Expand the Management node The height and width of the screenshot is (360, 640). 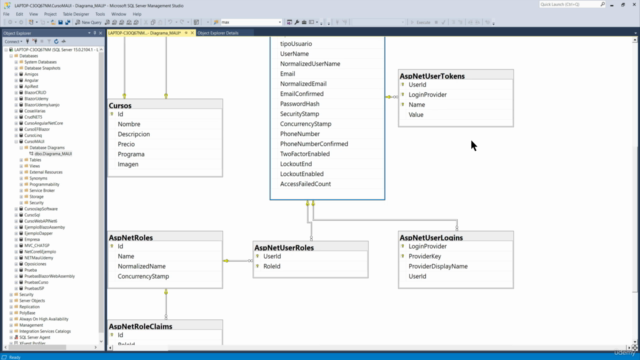(11, 325)
